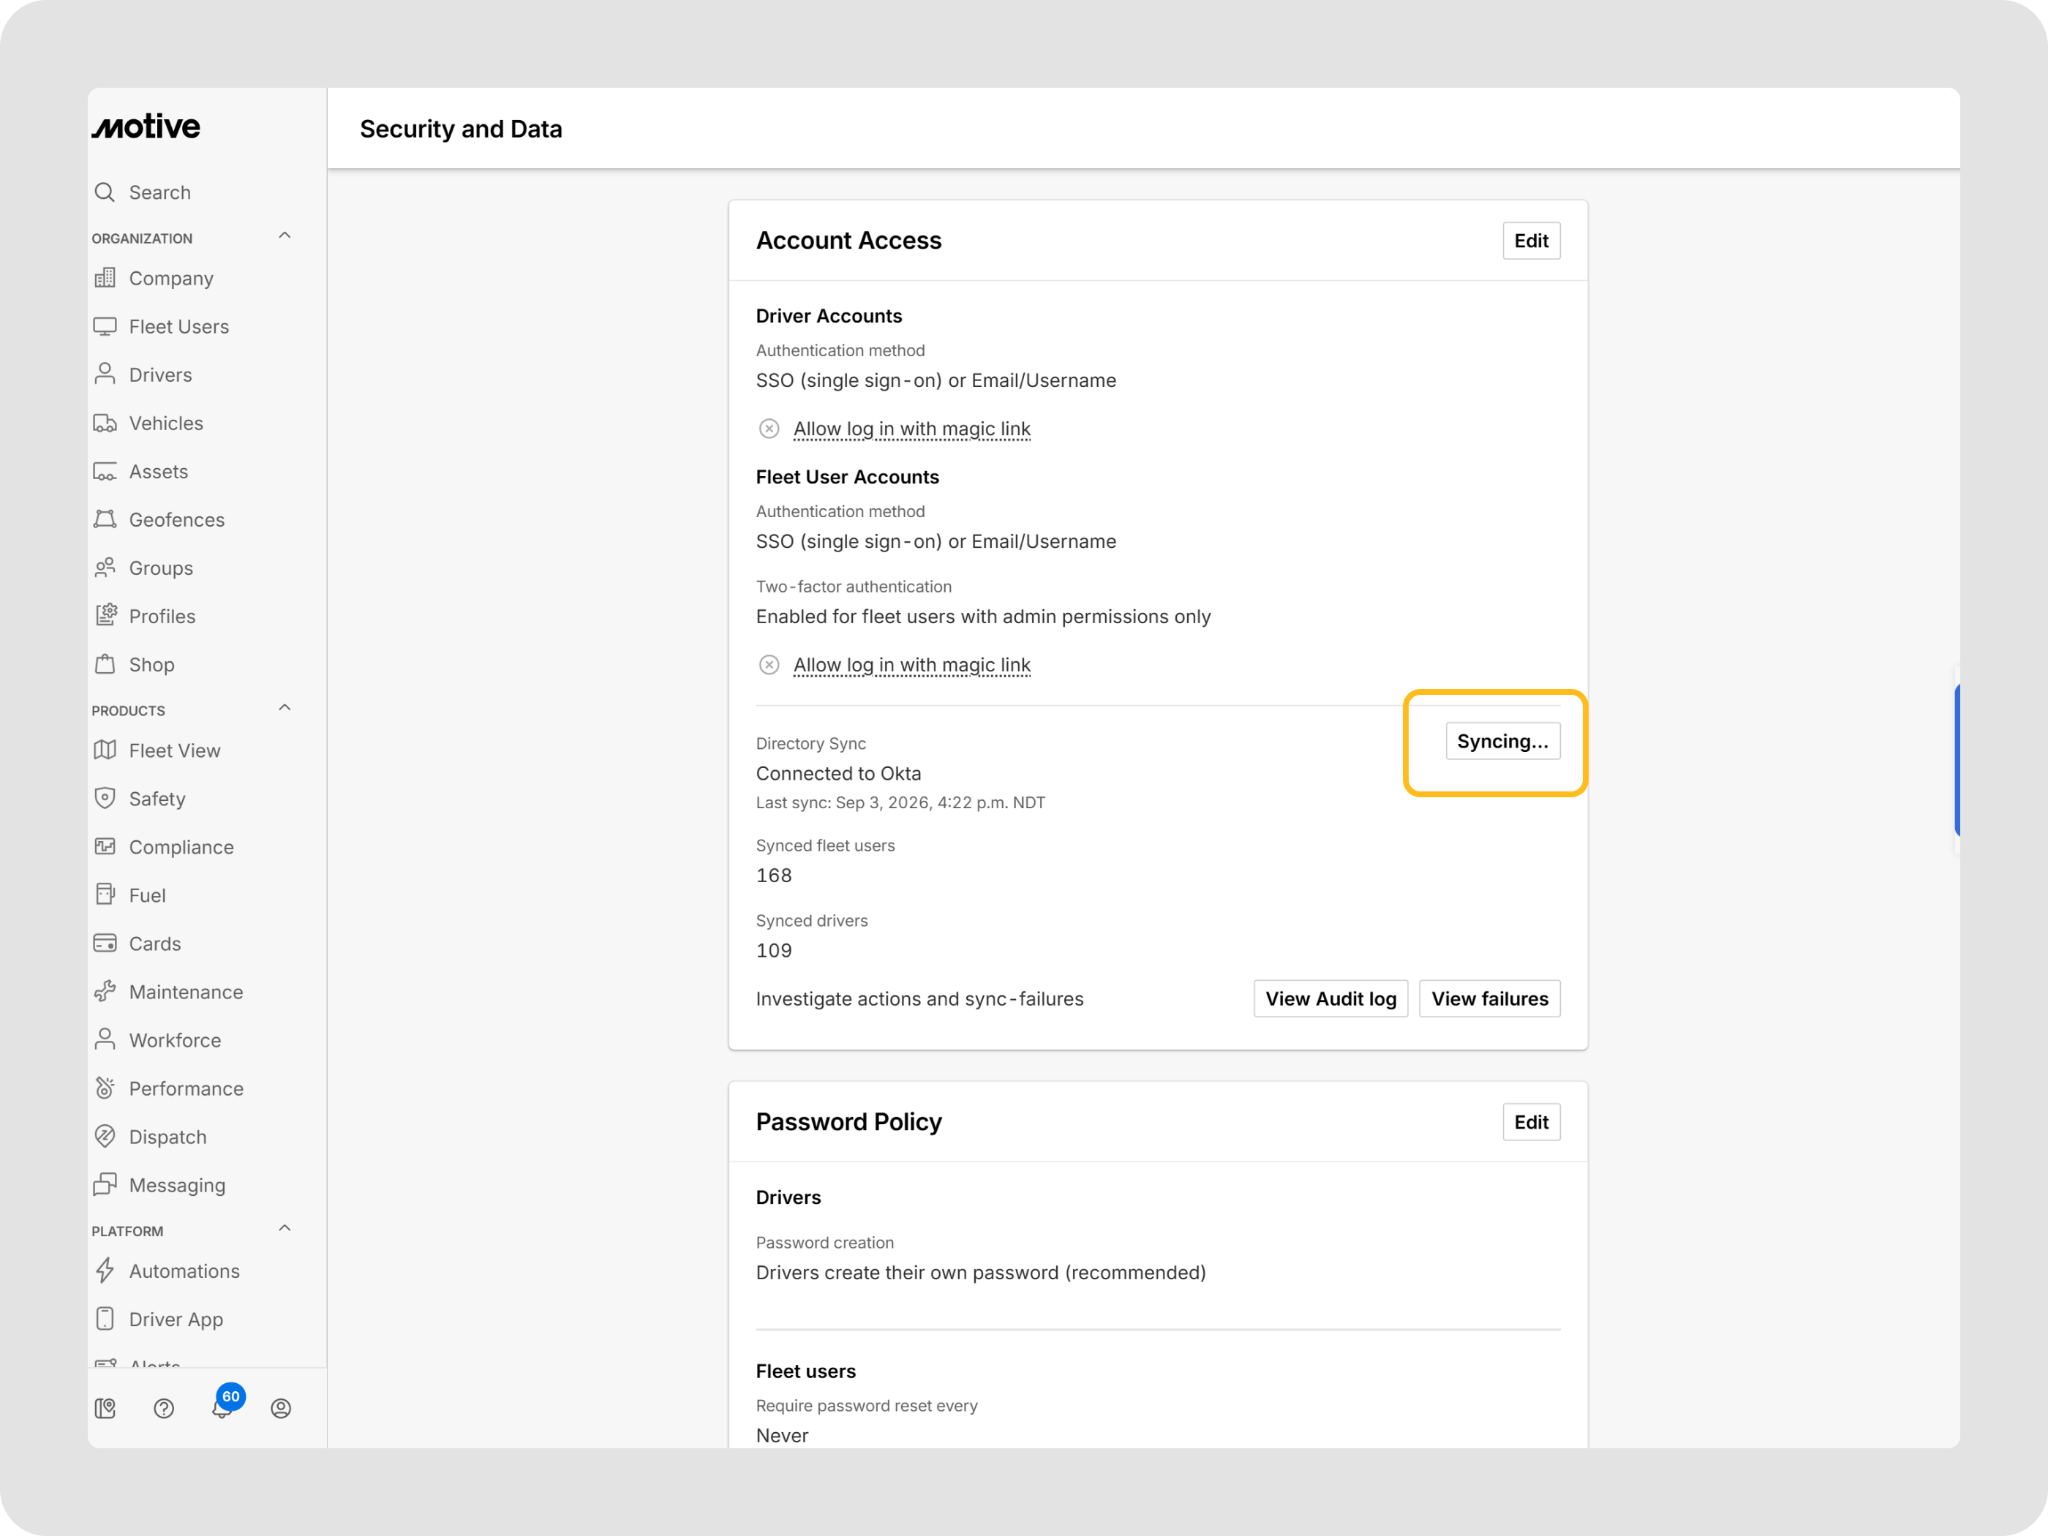Toggle Fleet User Accounts magic link status icon

[769, 665]
